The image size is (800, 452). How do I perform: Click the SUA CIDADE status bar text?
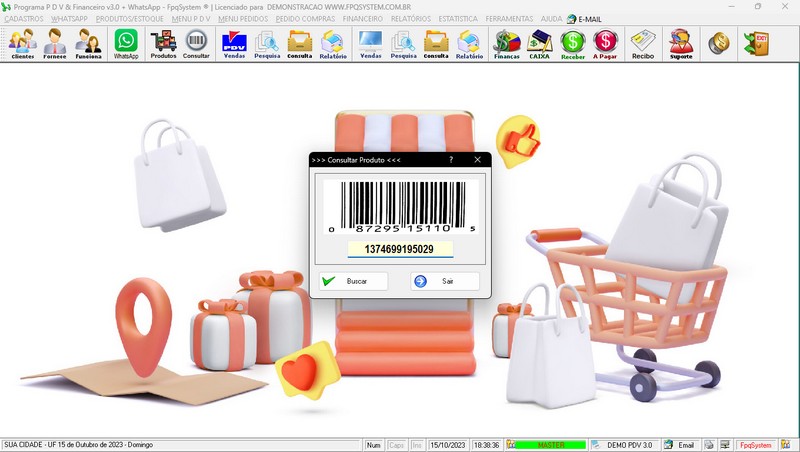pyautogui.click(x=79, y=445)
